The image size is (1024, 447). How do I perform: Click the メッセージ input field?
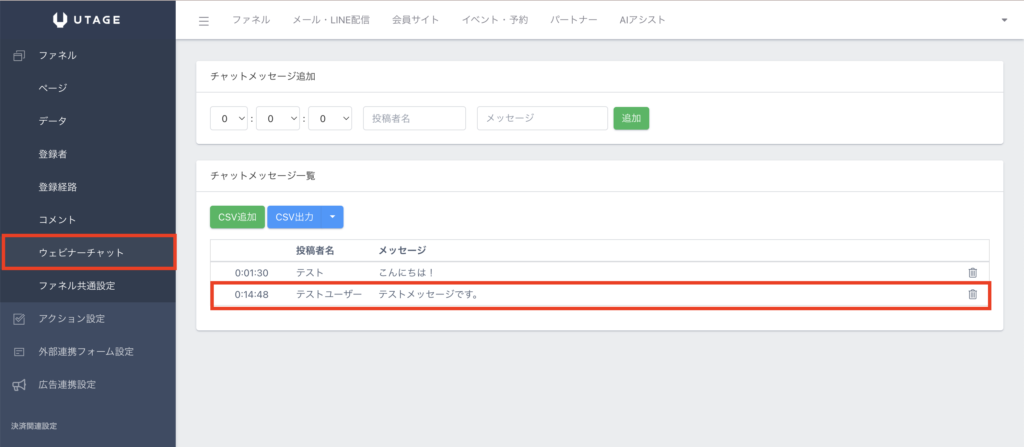[542, 118]
